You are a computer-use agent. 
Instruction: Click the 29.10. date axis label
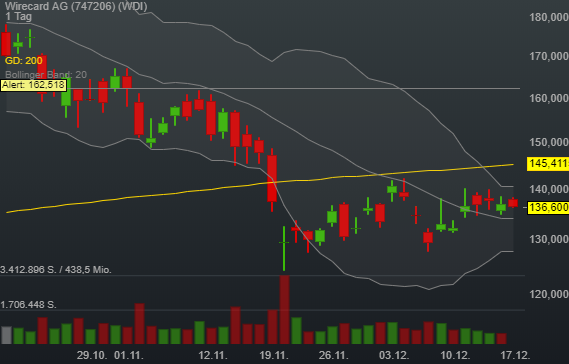(x=92, y=355)
